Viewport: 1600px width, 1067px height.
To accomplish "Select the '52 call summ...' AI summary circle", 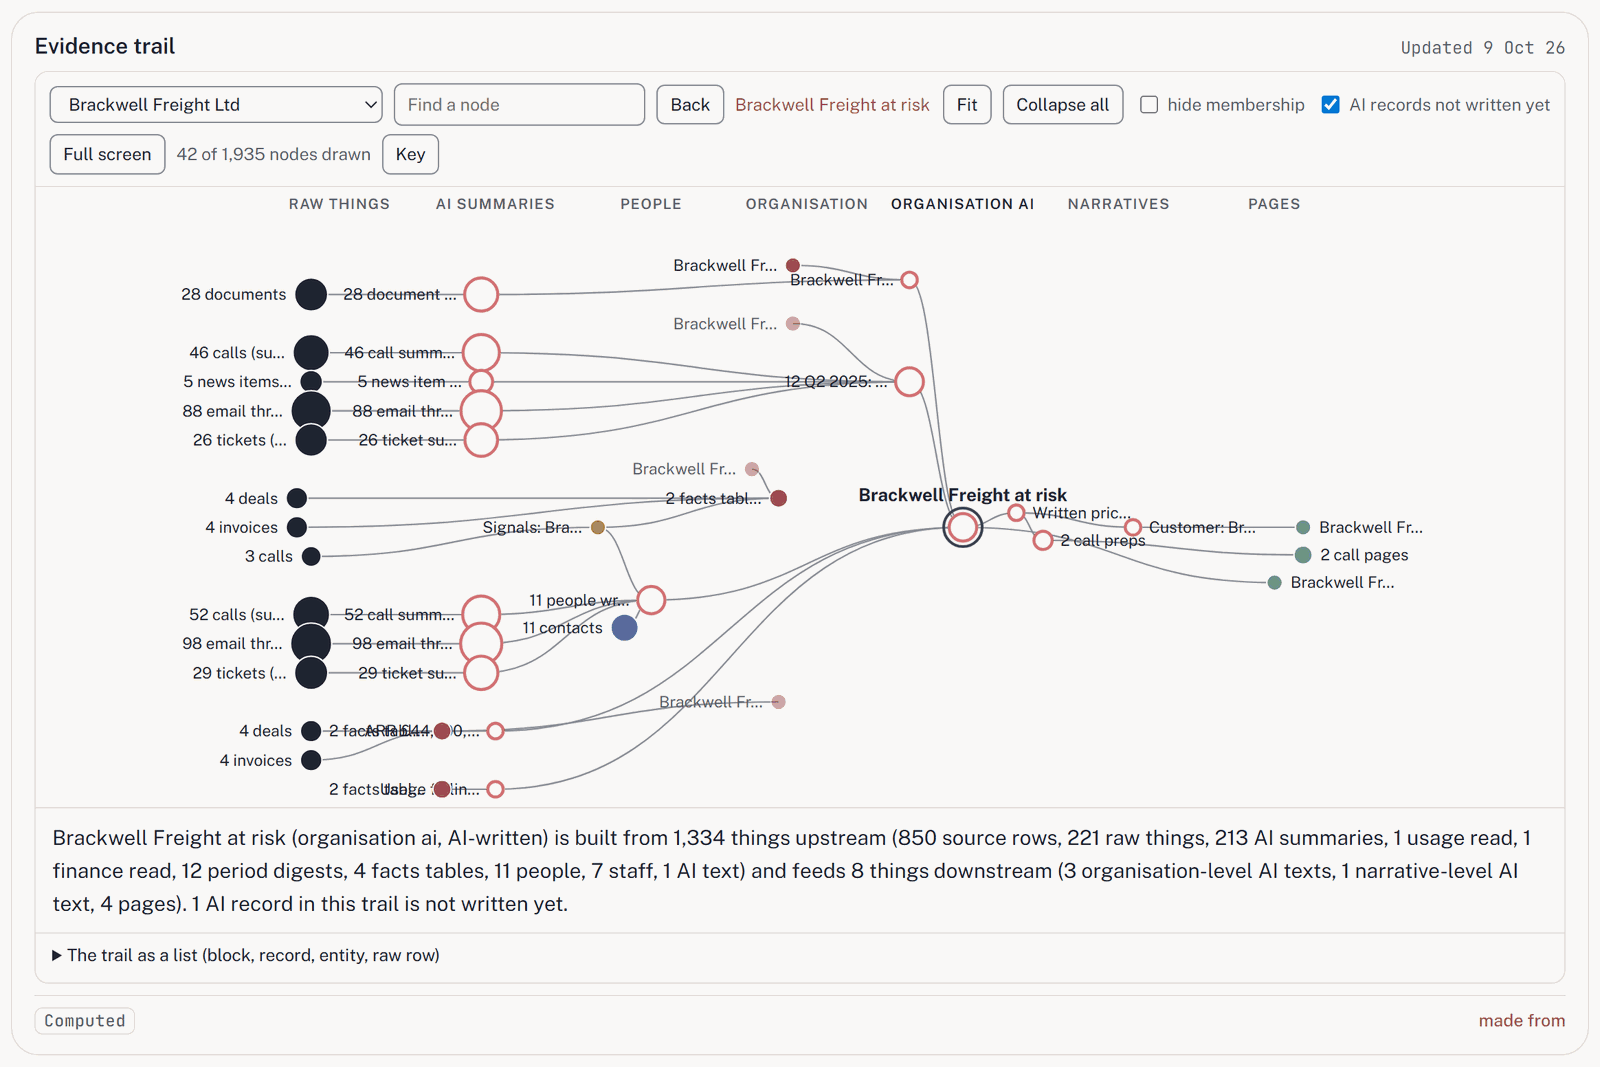I will click(481, 614).
